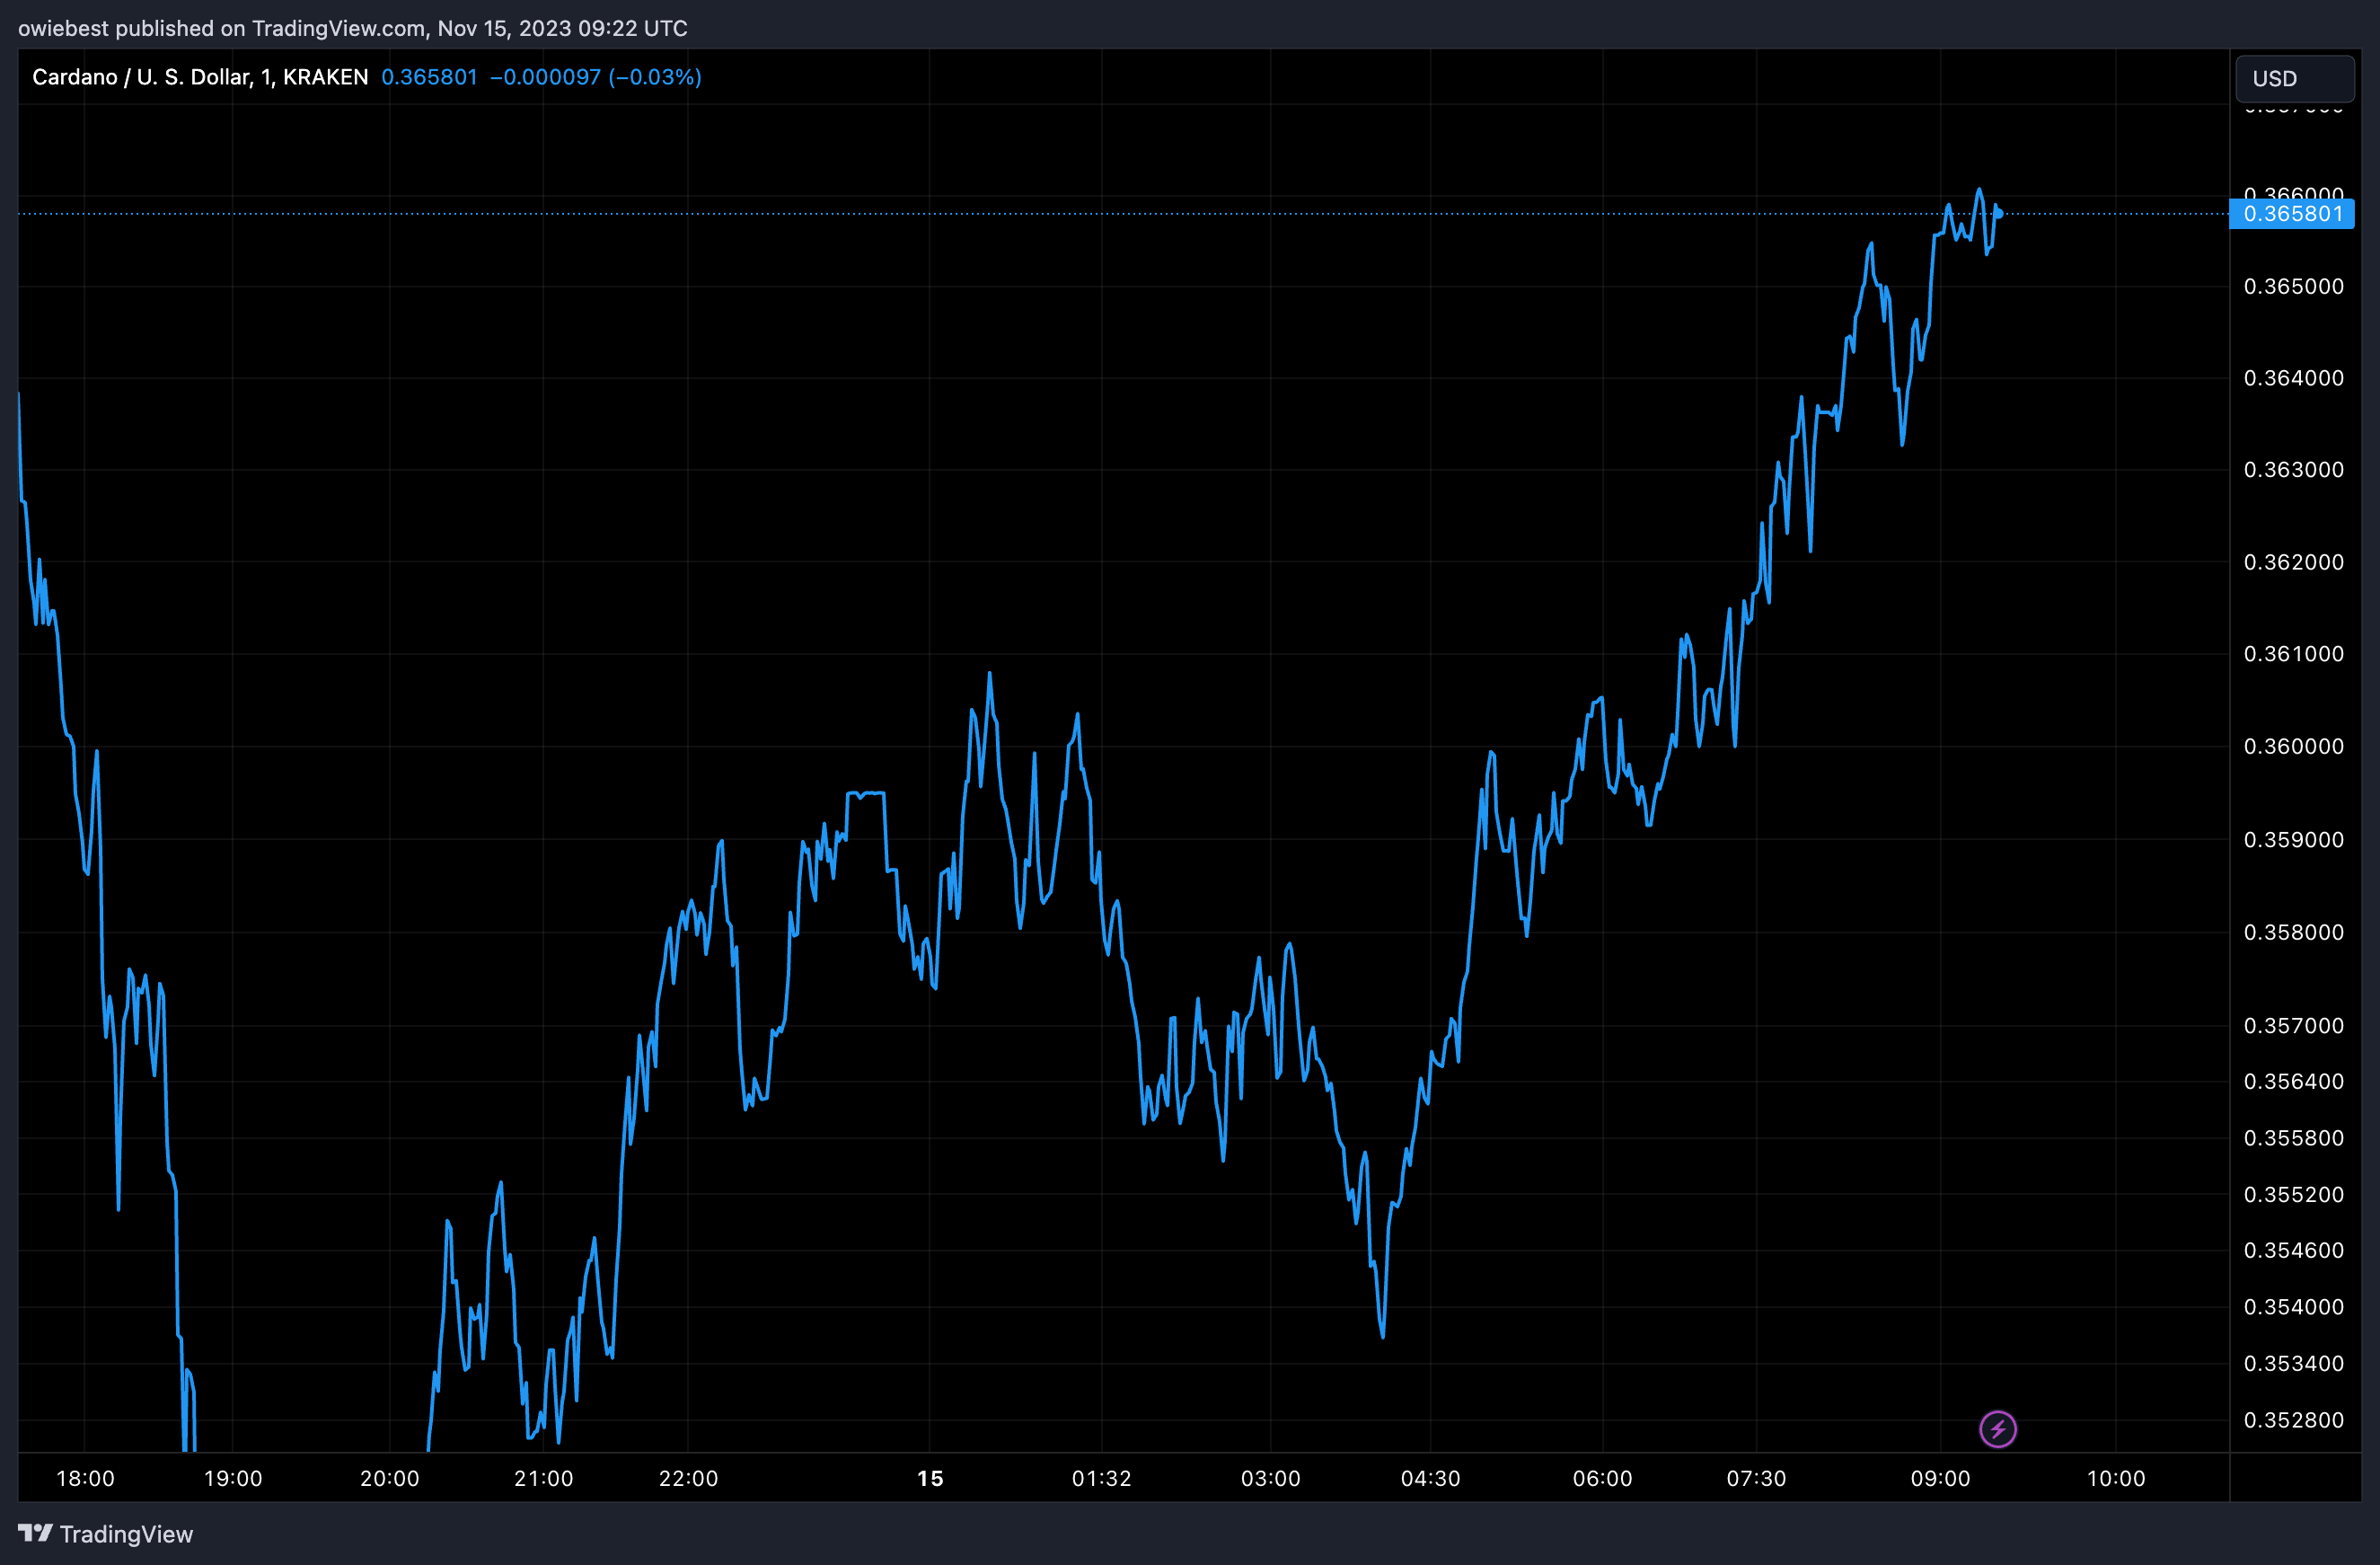
Task: Click the TradingView text in footer
Action: point(126,1534)
